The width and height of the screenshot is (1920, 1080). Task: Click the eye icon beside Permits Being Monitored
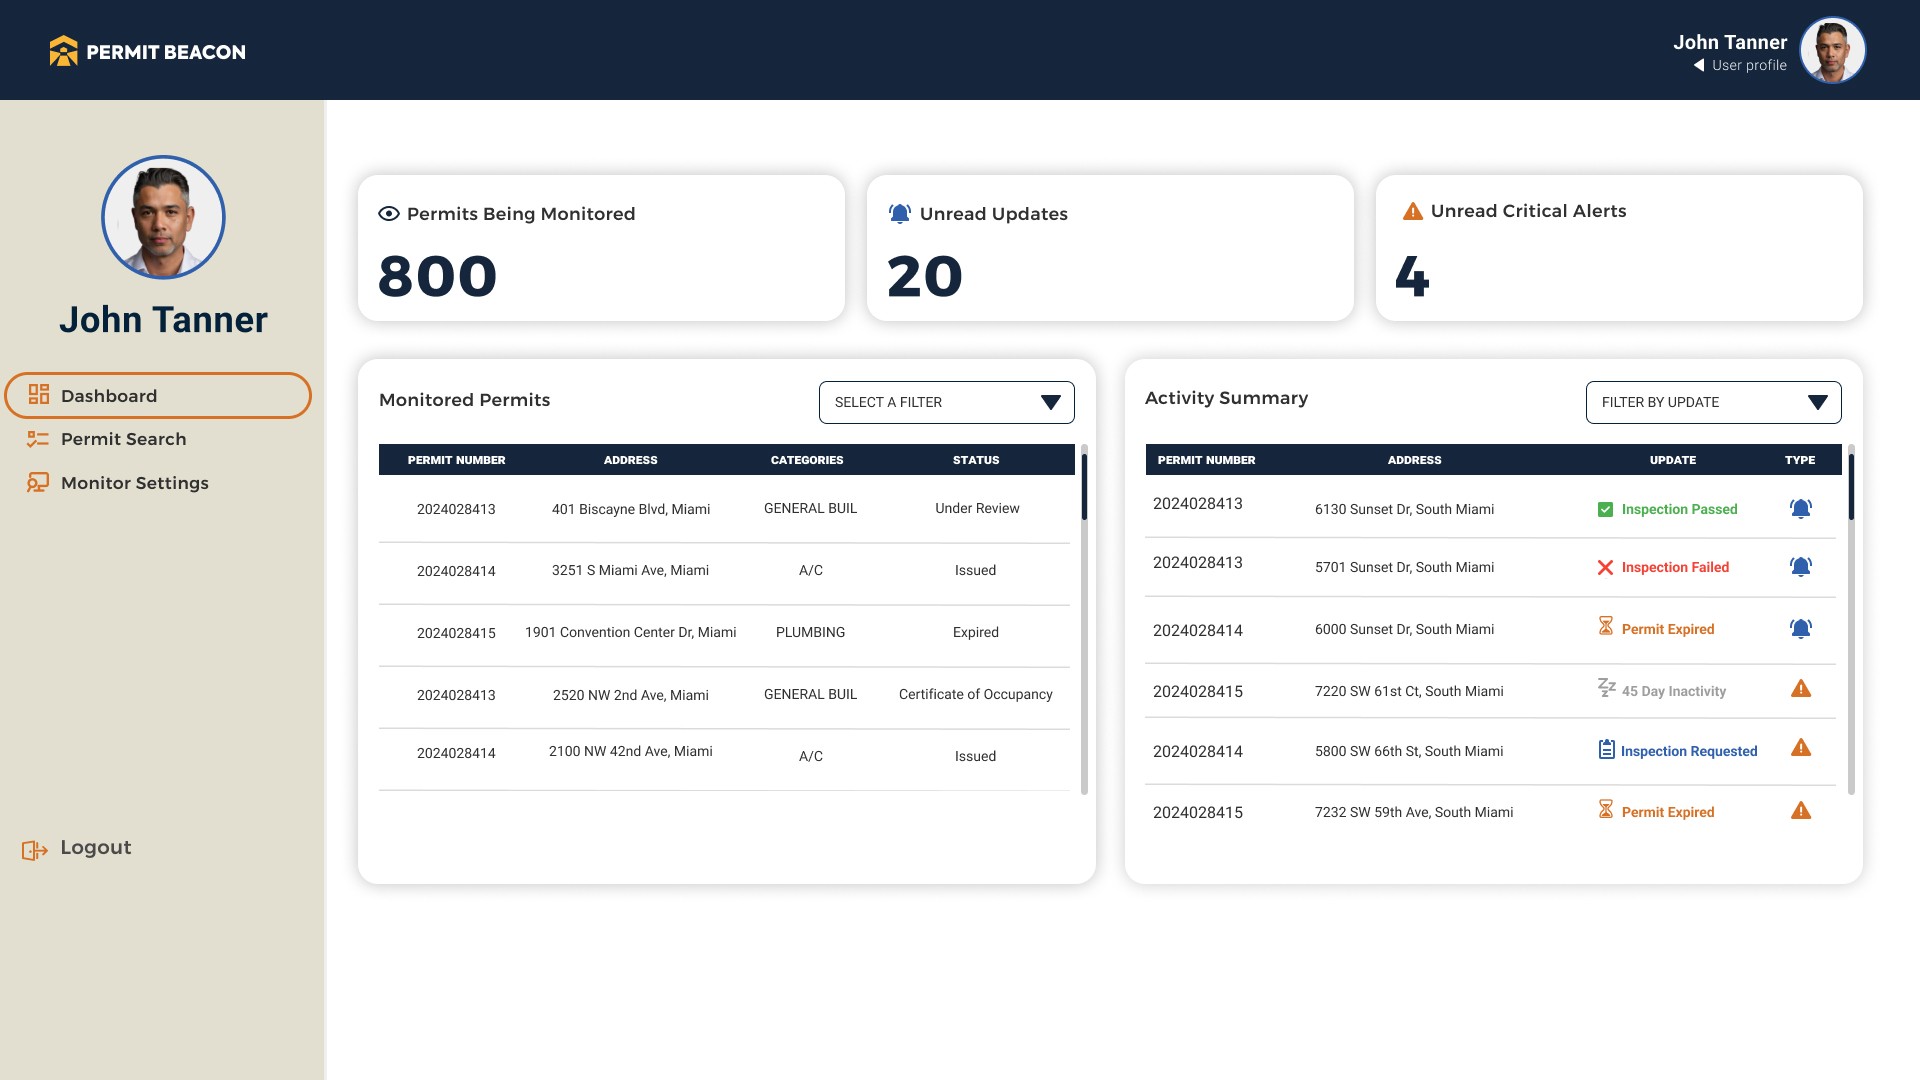389,213
